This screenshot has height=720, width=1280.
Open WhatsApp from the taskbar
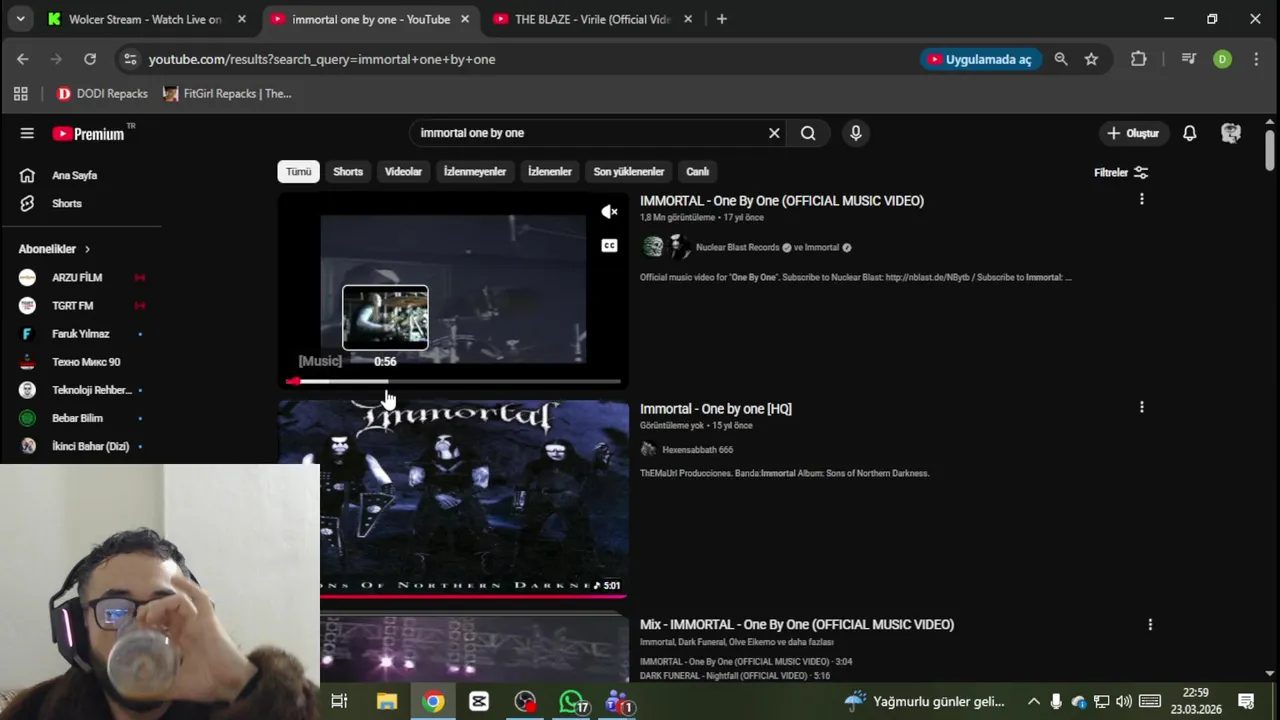(x=572, y=702)
